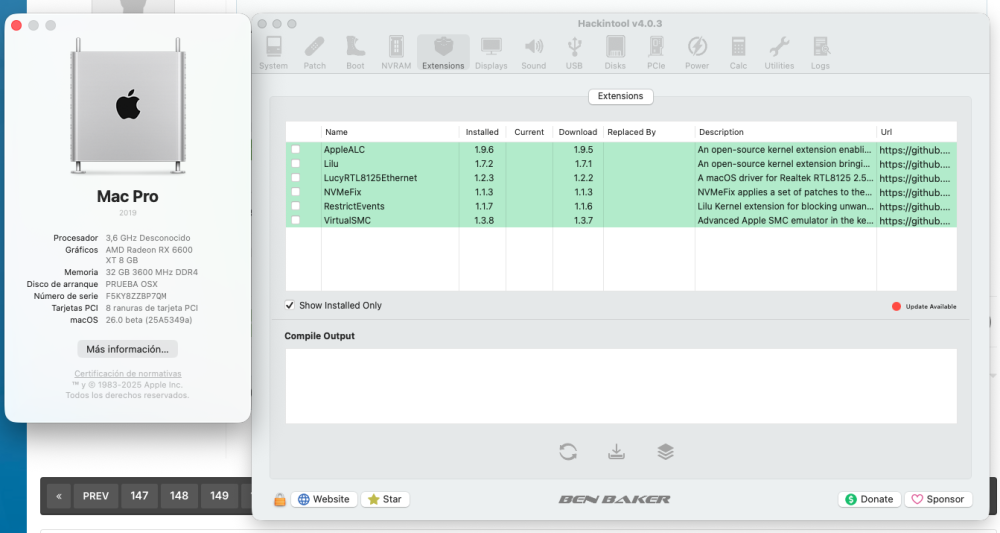Sort by the Replaced By column header
The width and height of the screenshot is (1000, 533).
pyautogui.click(x=649, y=132)
